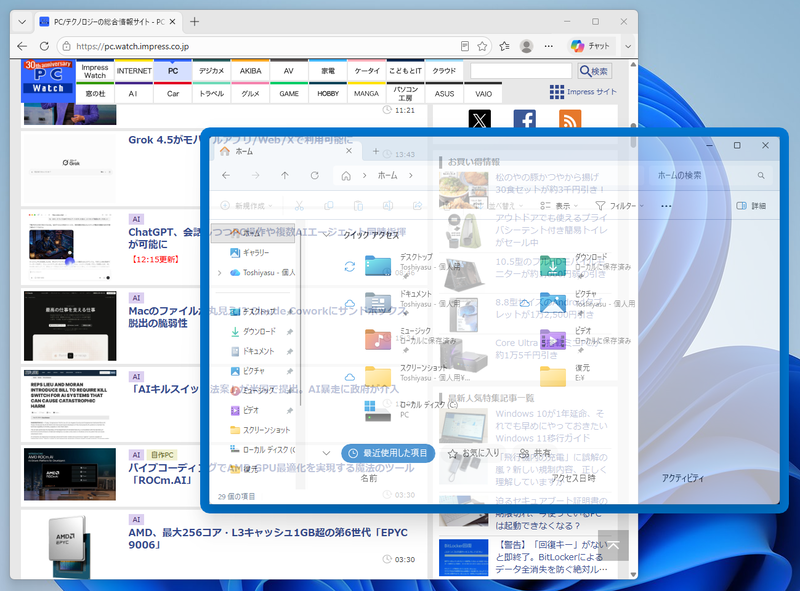Screen dimensions: 800x591
Task: Open the Edge favorites list icon
Action: [x=505, y=46]
